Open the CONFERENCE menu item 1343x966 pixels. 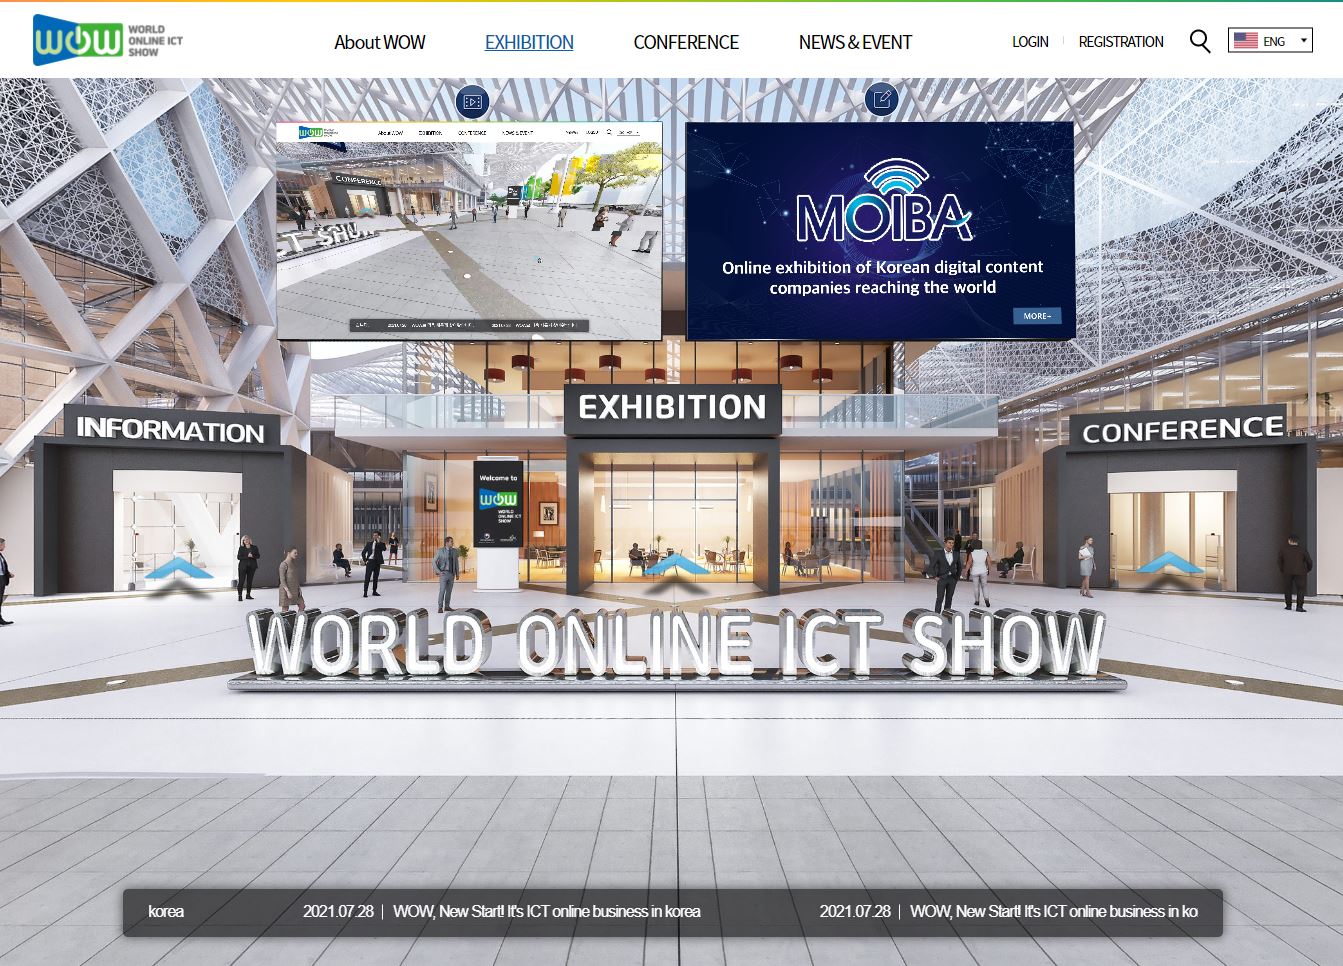686,42
